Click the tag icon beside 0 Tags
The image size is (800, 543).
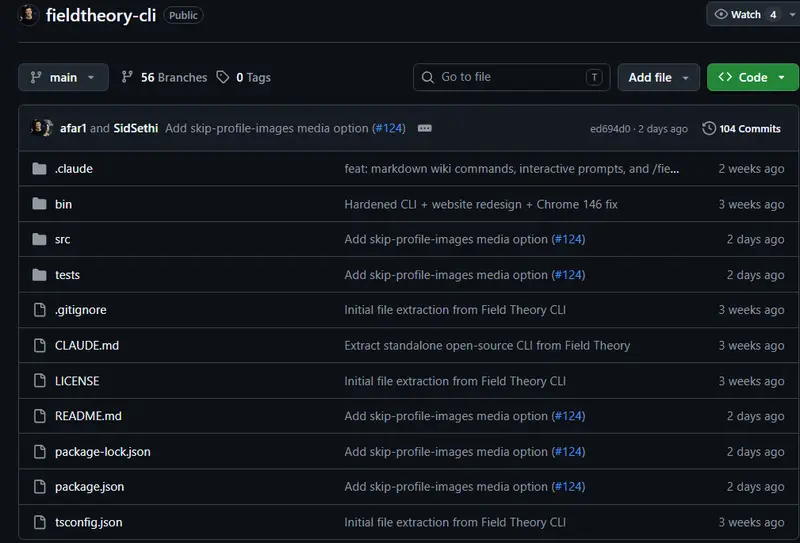coord(222,77)
